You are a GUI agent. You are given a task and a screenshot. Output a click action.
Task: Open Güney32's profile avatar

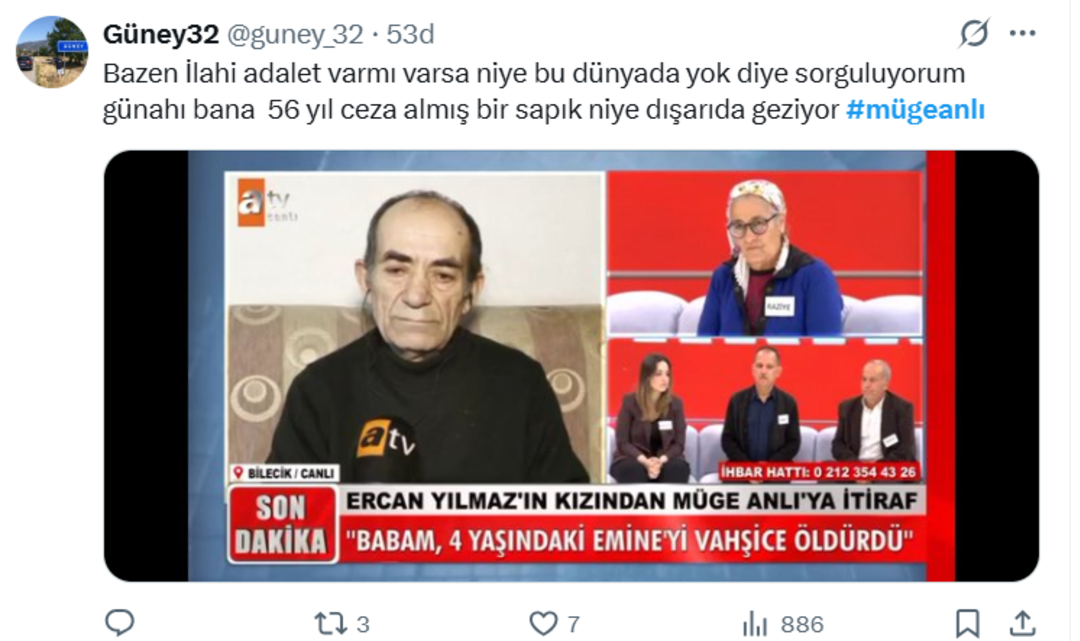pos(52,52)
